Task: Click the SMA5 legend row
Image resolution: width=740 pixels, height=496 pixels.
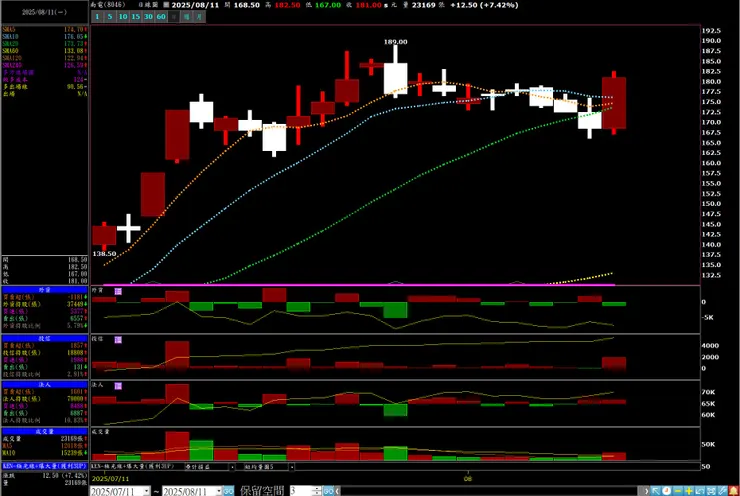Action: click(44, 29)
